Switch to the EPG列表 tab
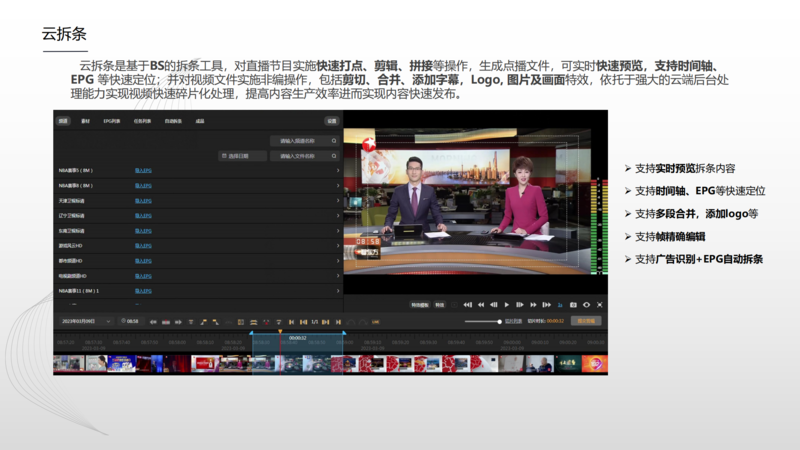This screenshot has width=800, height=450. (111, 120)
